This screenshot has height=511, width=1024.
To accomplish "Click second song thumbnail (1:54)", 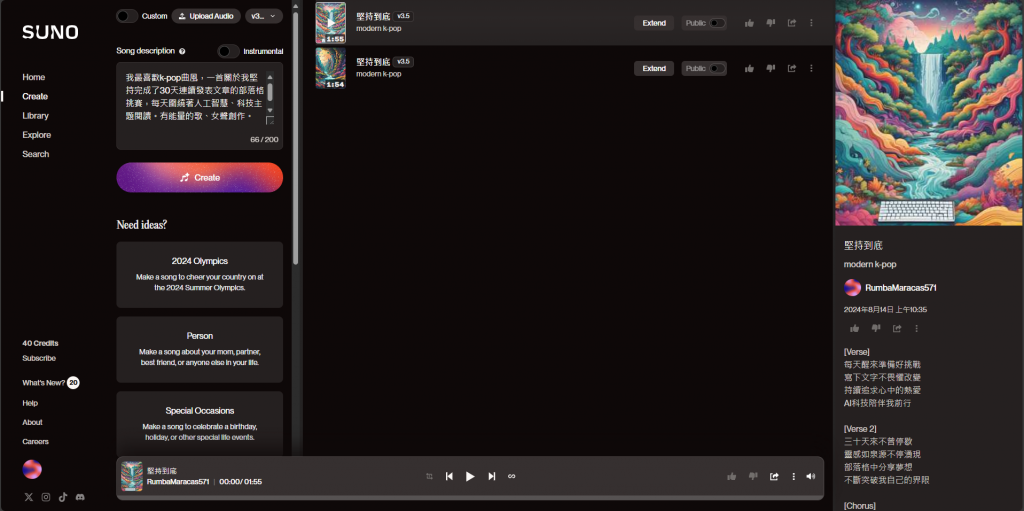I will tap(330, 68).
